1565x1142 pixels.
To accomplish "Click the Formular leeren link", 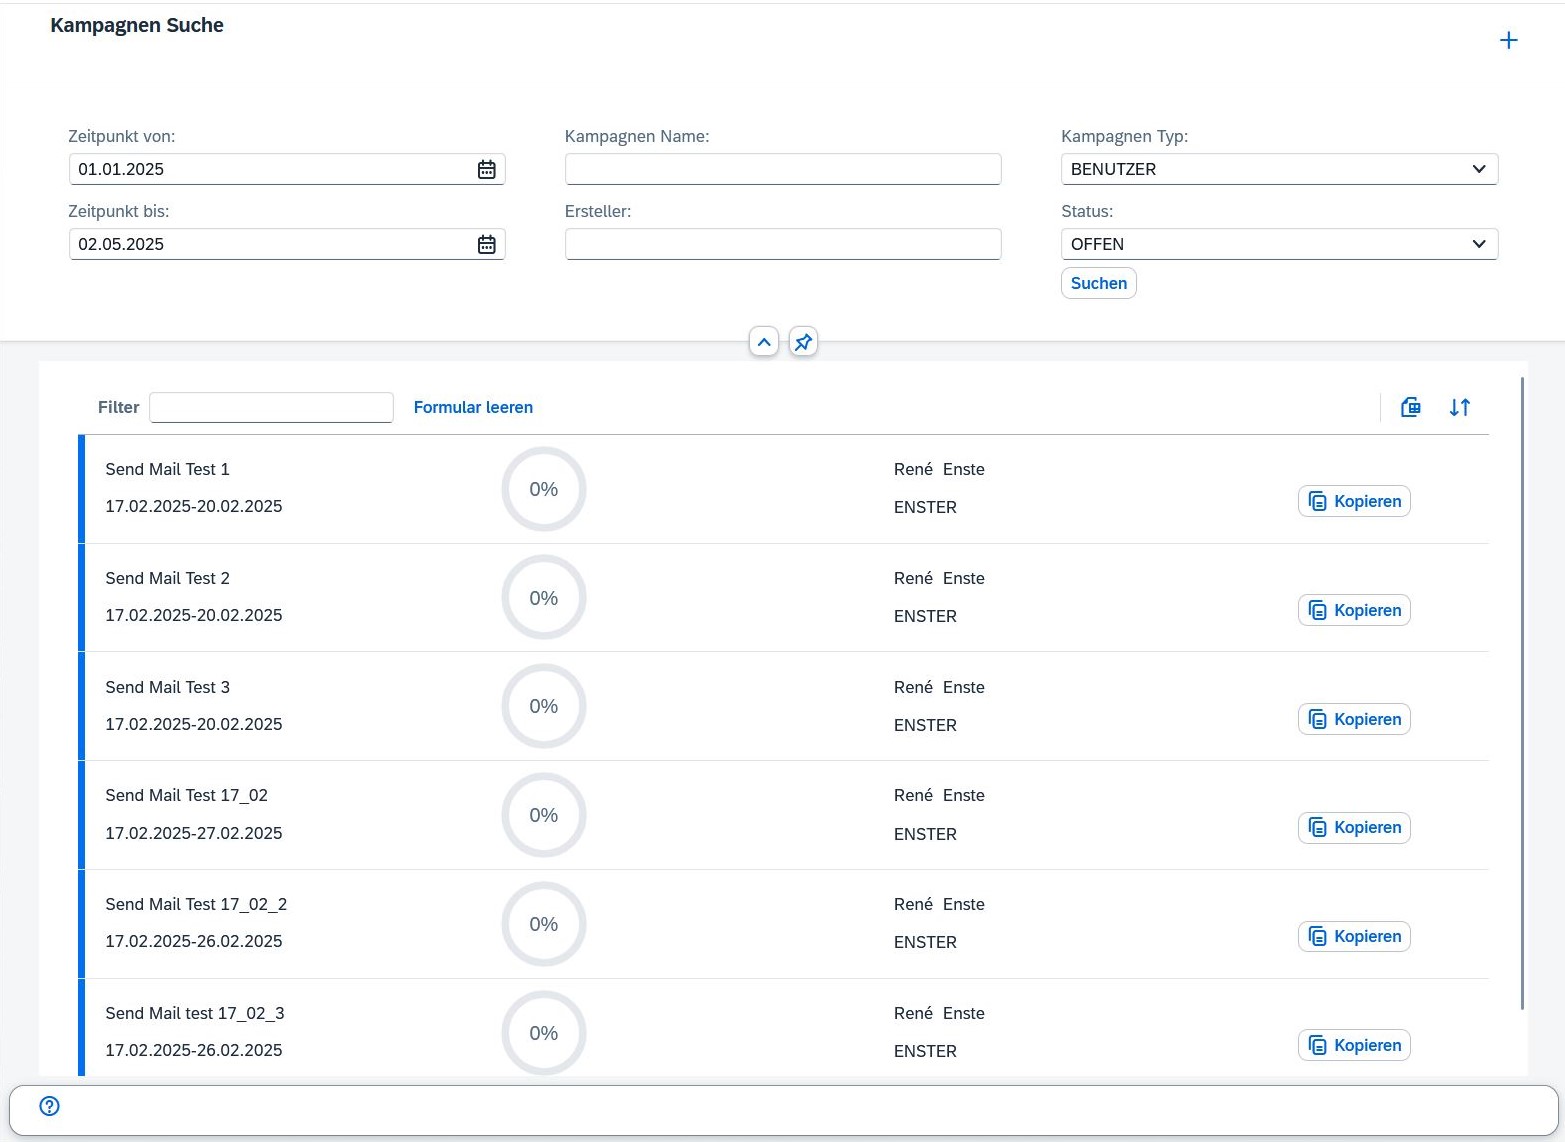I will pos(473,407).
